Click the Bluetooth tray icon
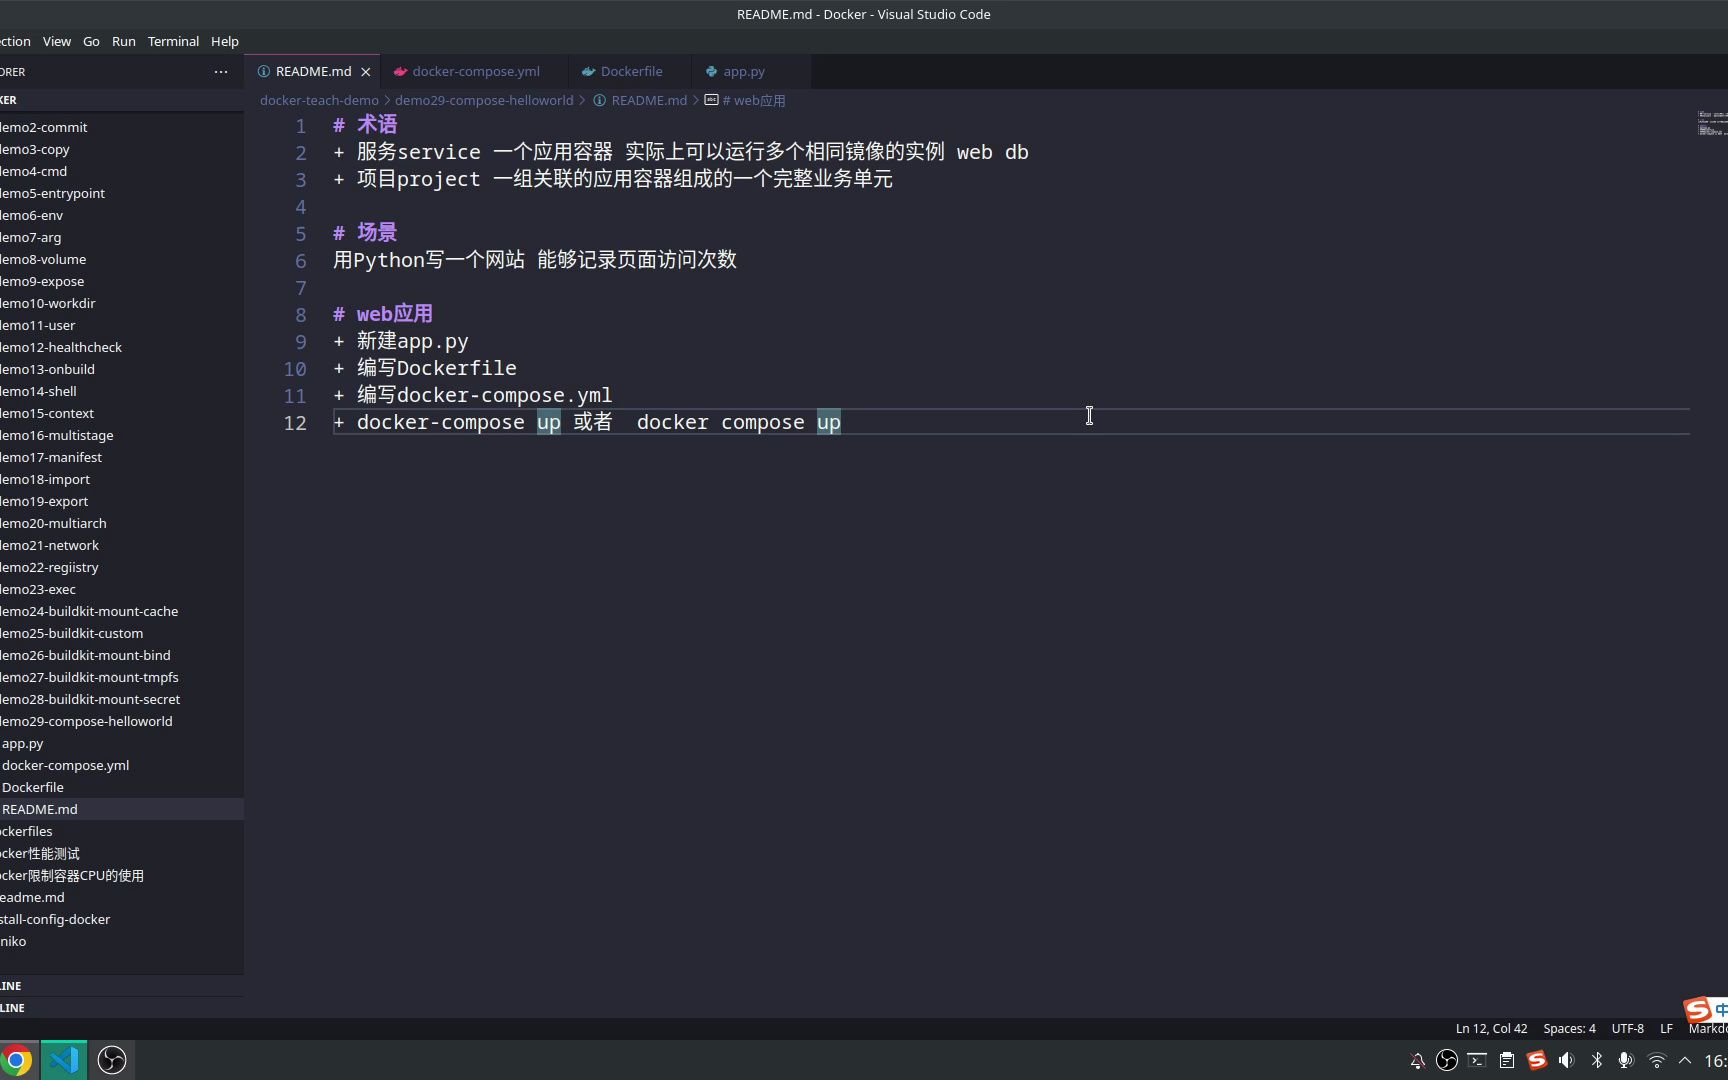Viewport: 1728px width, 1080px height. tap(1597, 1061)
